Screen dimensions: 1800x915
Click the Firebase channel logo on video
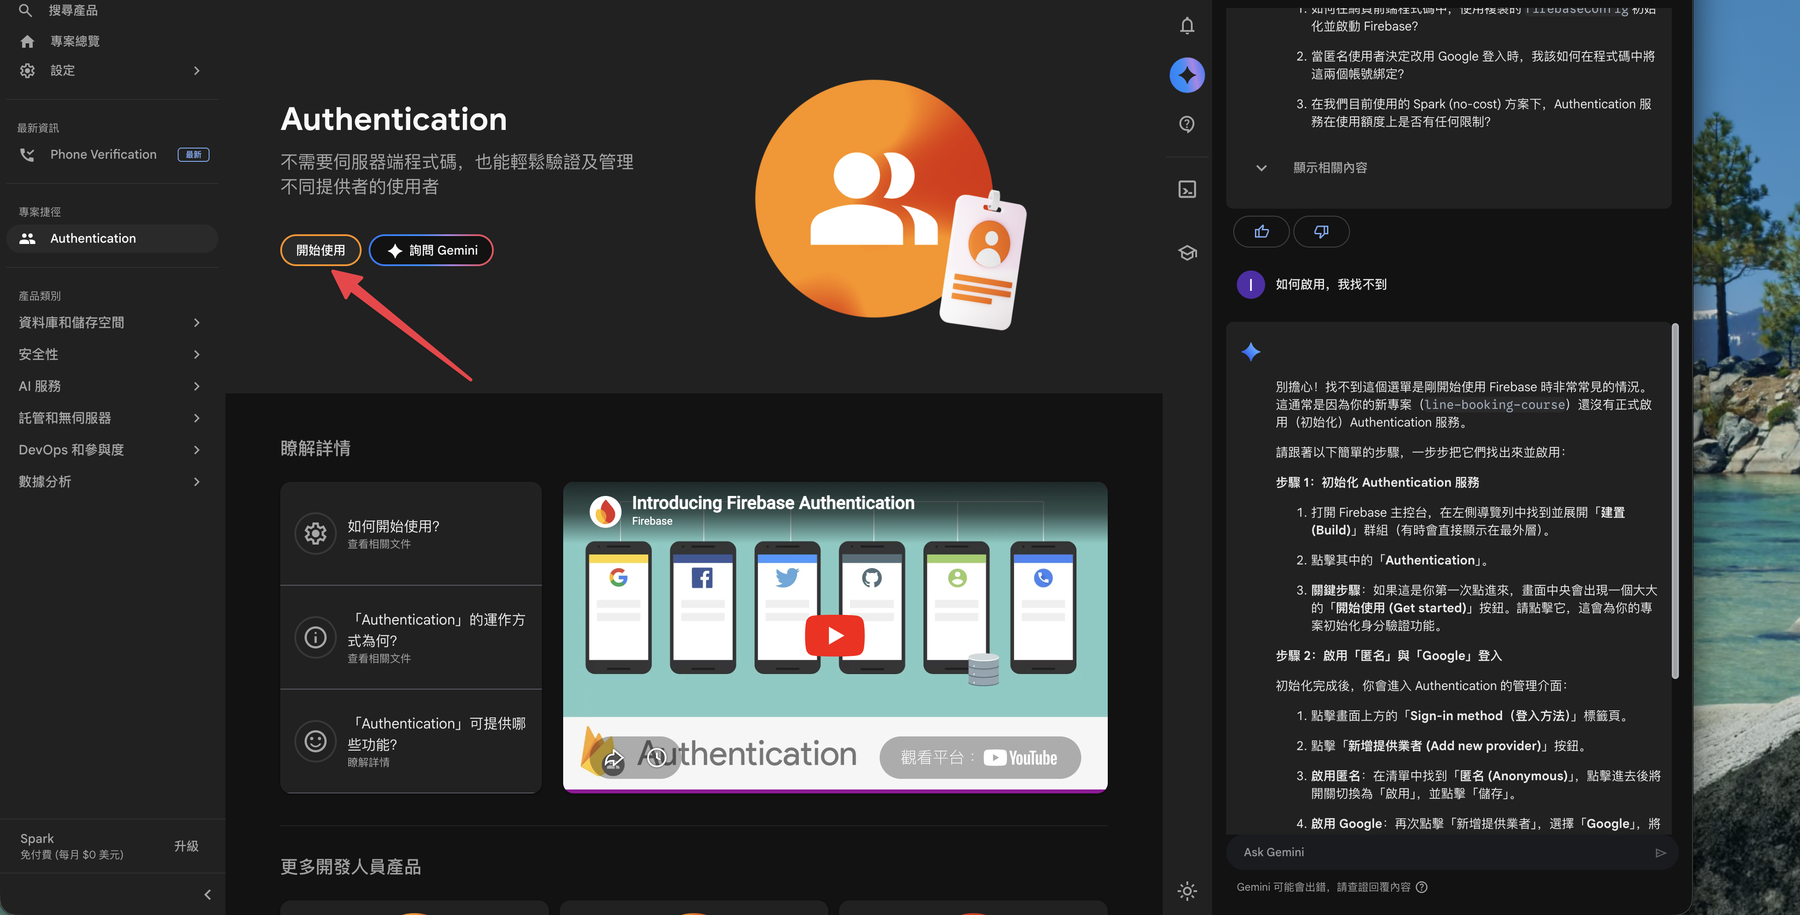(x=605, y=511)
